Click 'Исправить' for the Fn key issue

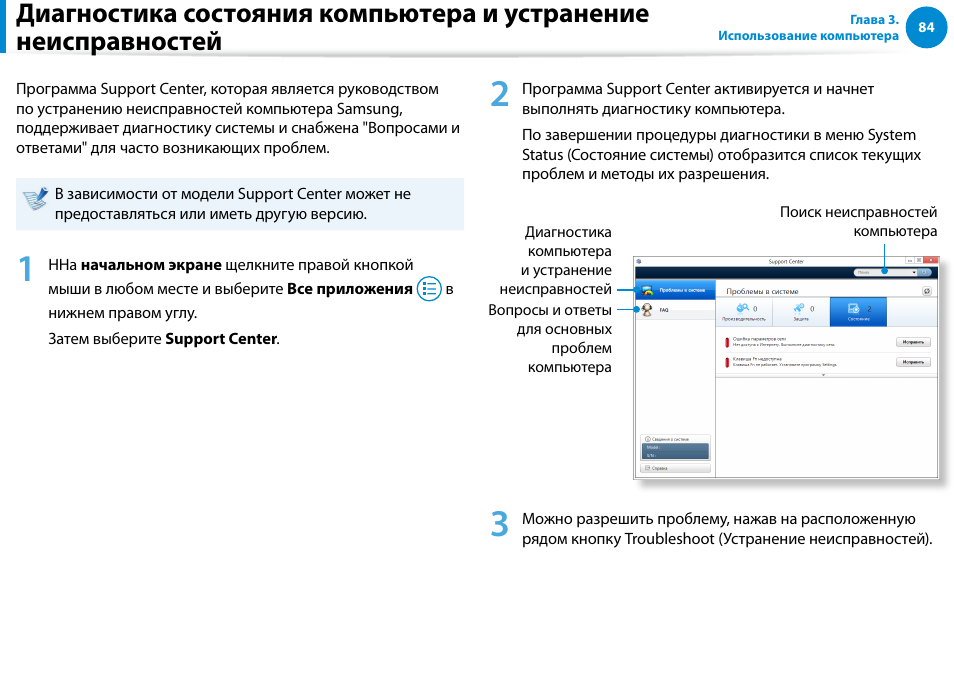coord(913,362)
